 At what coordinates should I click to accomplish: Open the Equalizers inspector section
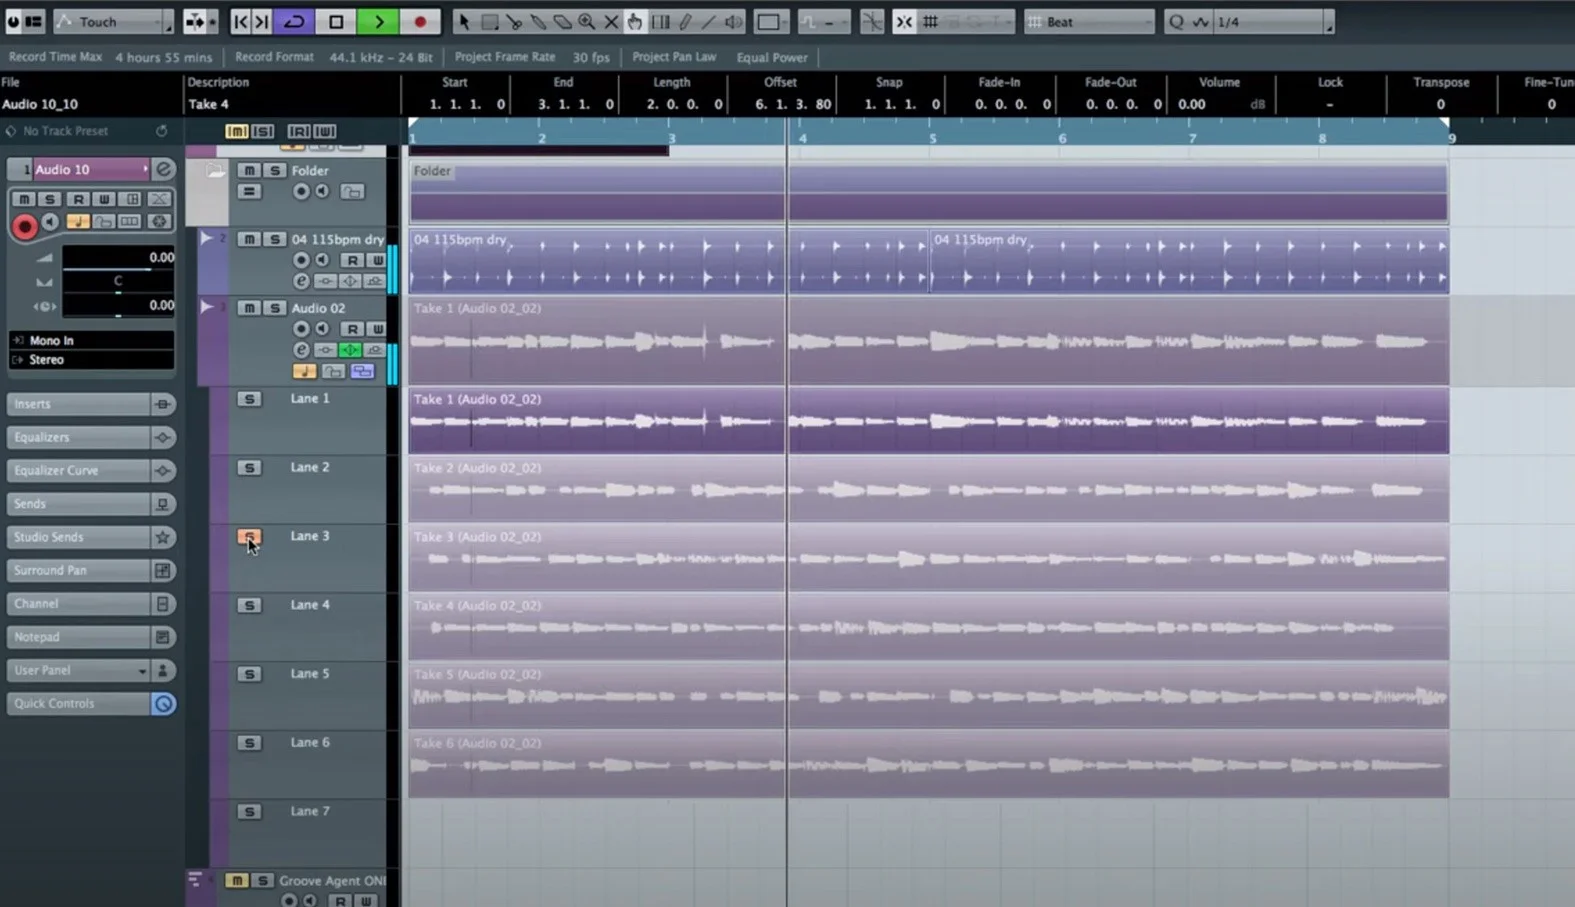pyautogui.click(x=78, y=437)
